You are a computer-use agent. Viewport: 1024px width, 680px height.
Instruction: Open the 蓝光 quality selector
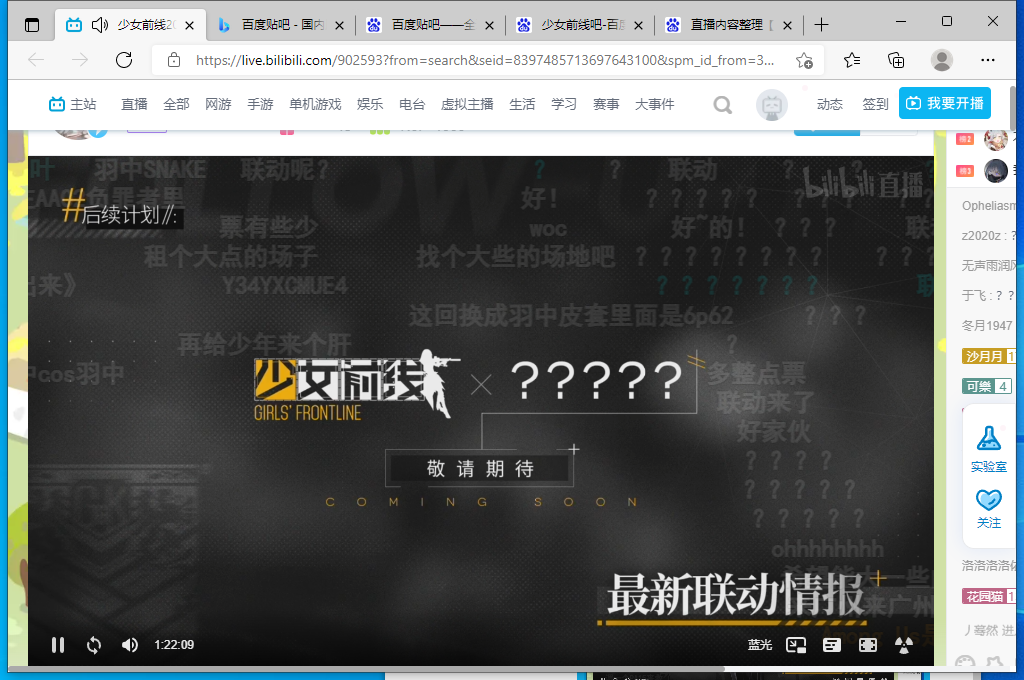[760, 645]
